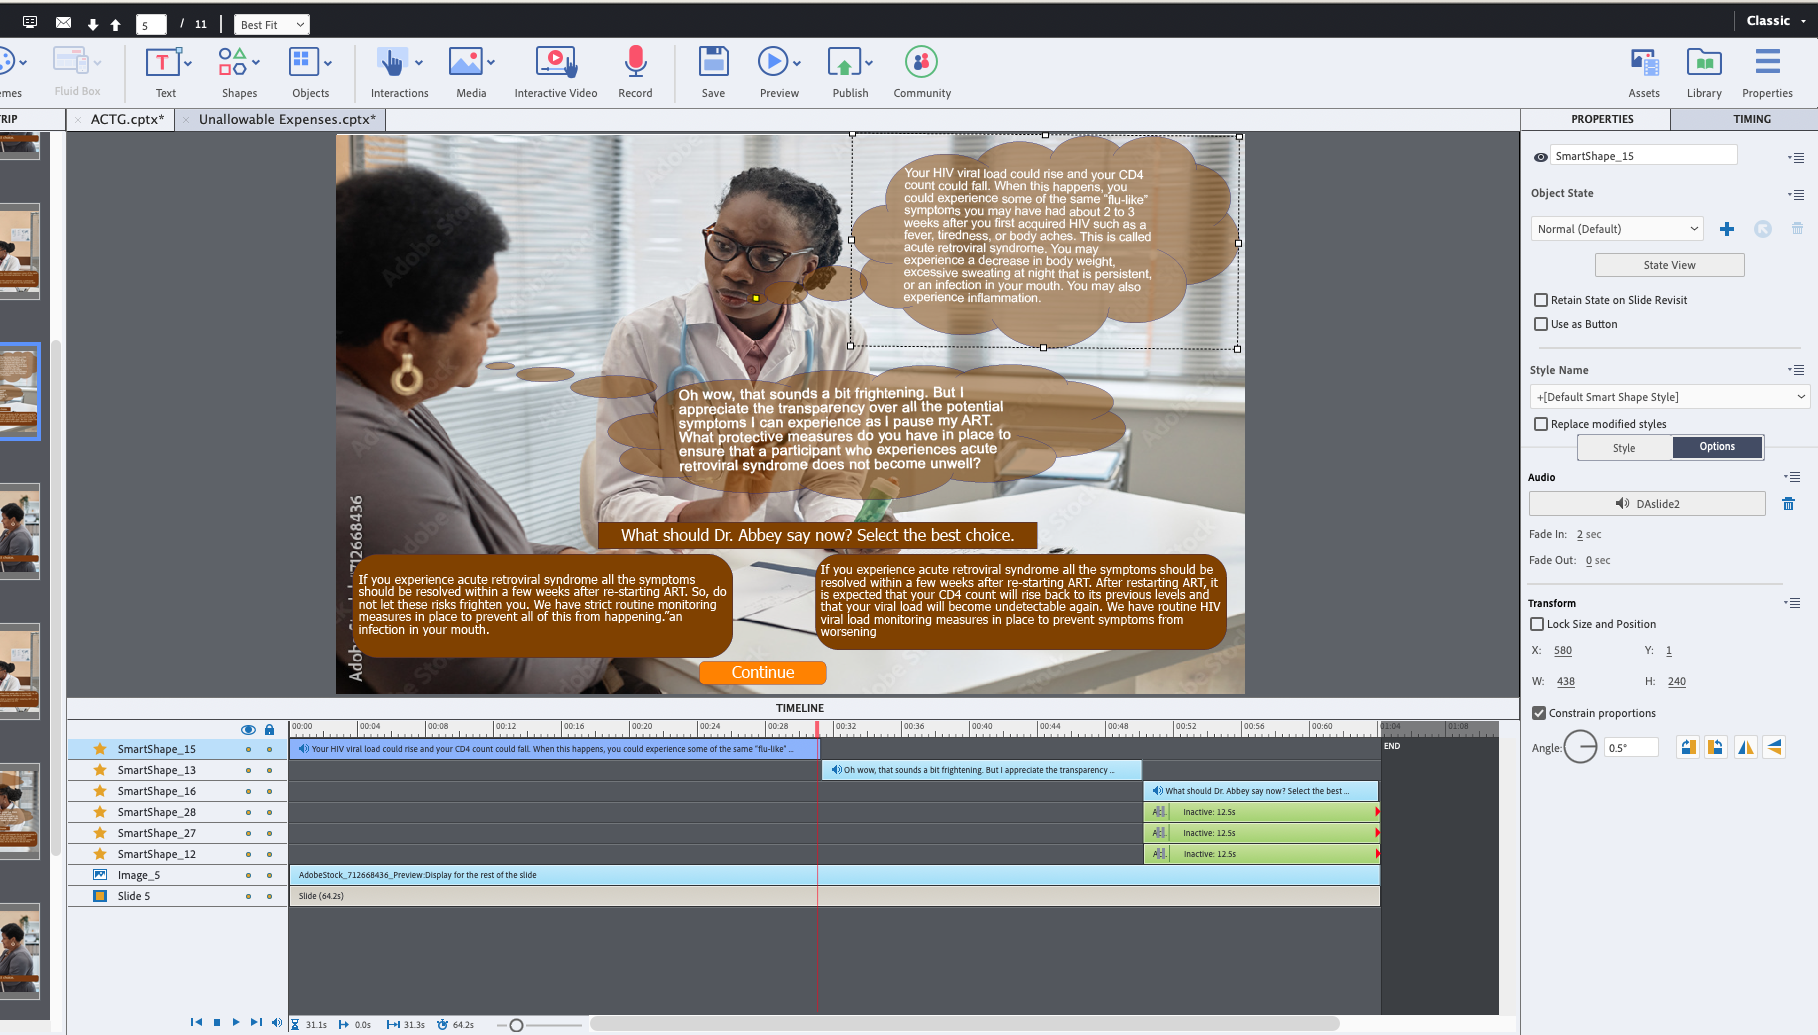Open the Default Smart Shape Style dropdown

pos(1670,397)
